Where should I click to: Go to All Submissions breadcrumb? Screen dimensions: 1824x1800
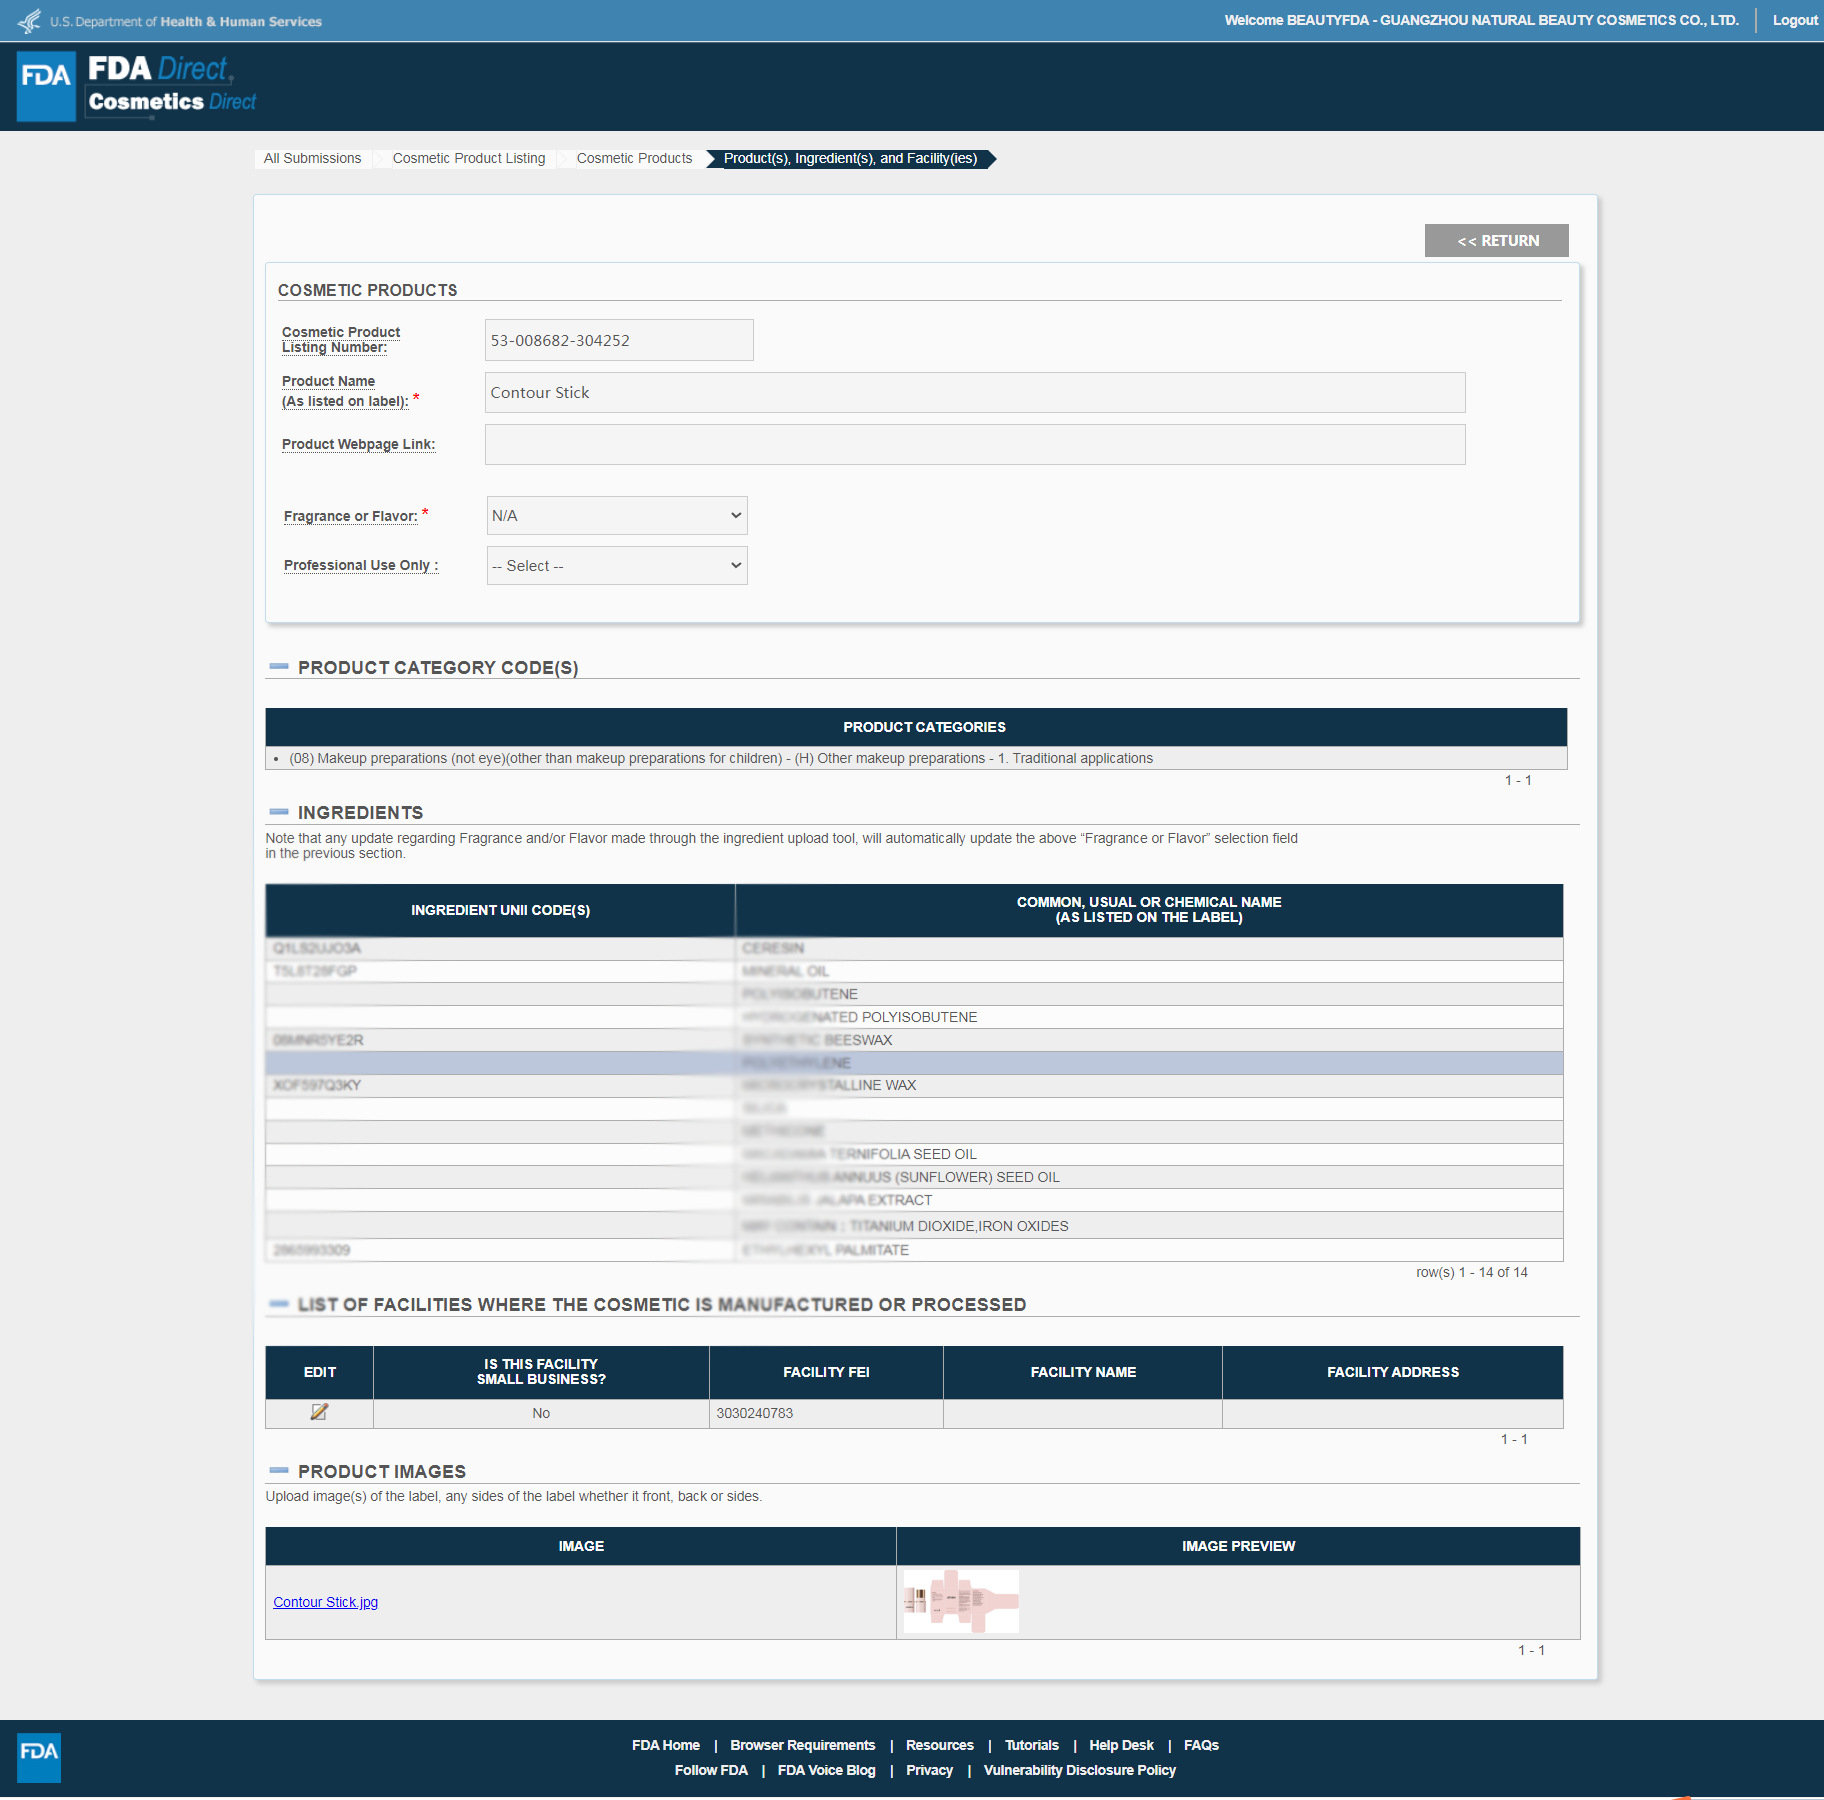click(x=312, y=158)
